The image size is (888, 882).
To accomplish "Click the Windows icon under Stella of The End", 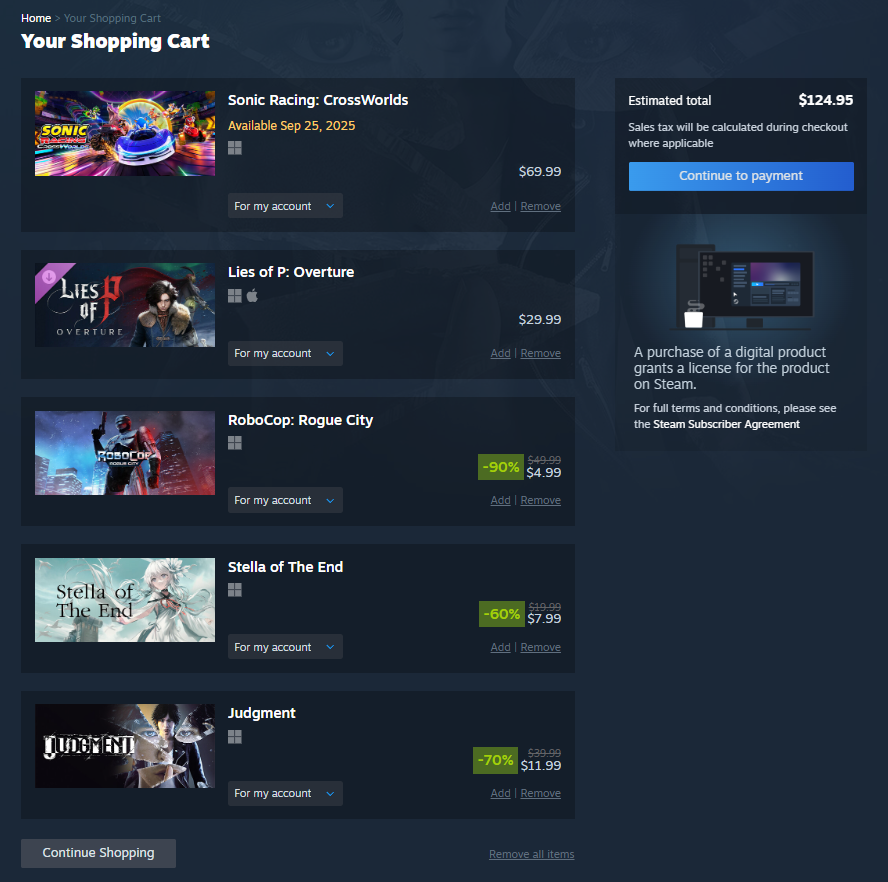I will tap(234, 590).
